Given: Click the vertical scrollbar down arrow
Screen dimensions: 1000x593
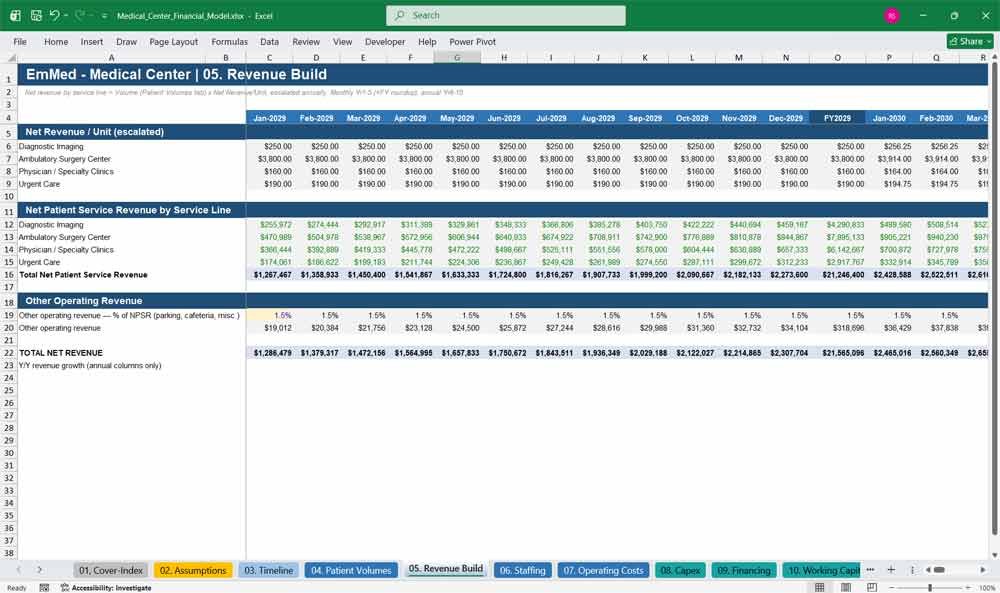Looking at the screenshot, I should click(x=994, y=555).
